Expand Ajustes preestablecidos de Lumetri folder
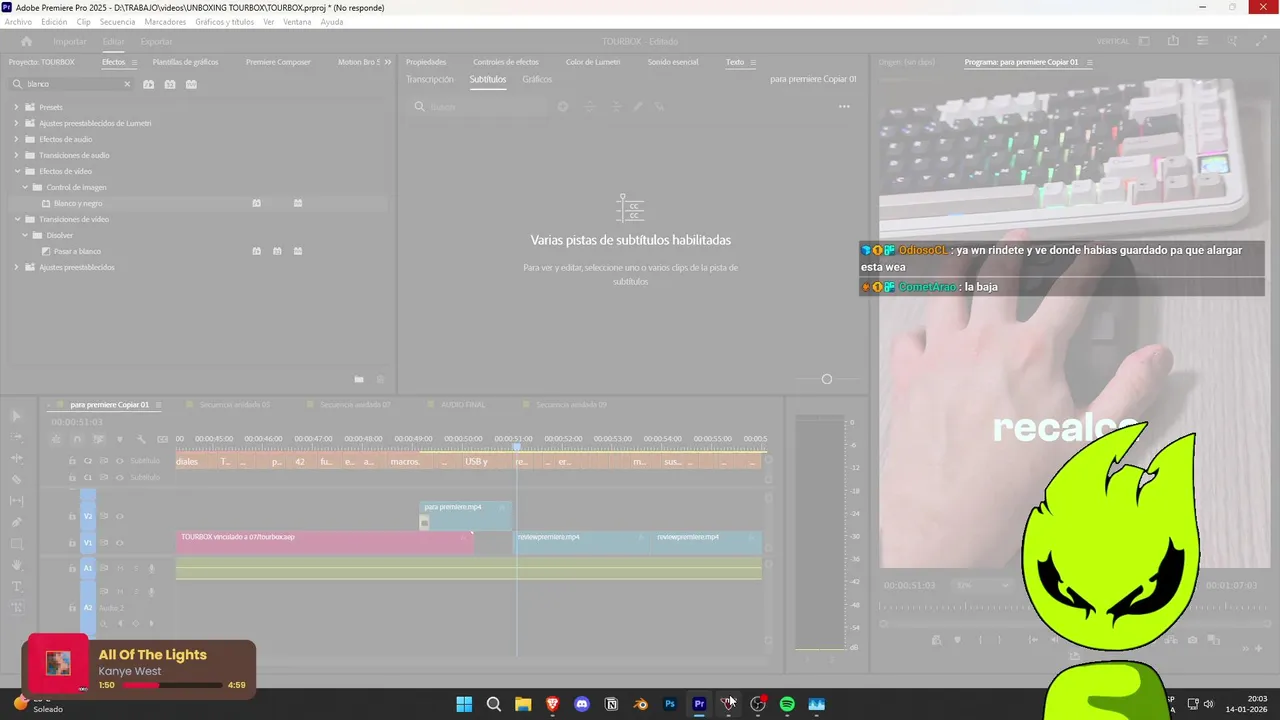The height and width of the screenshot is (720, 1280). point(16,123)
